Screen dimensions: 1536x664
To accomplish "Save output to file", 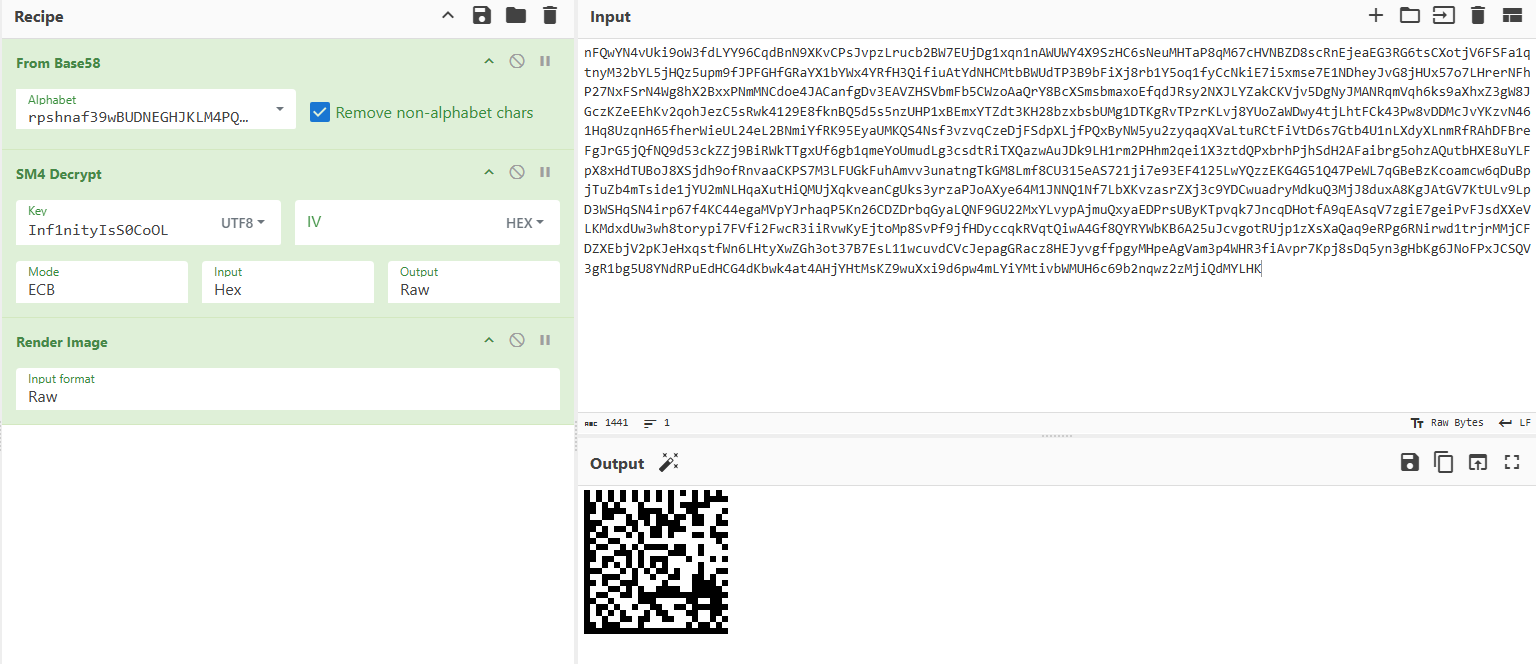I will point(1409,462).
